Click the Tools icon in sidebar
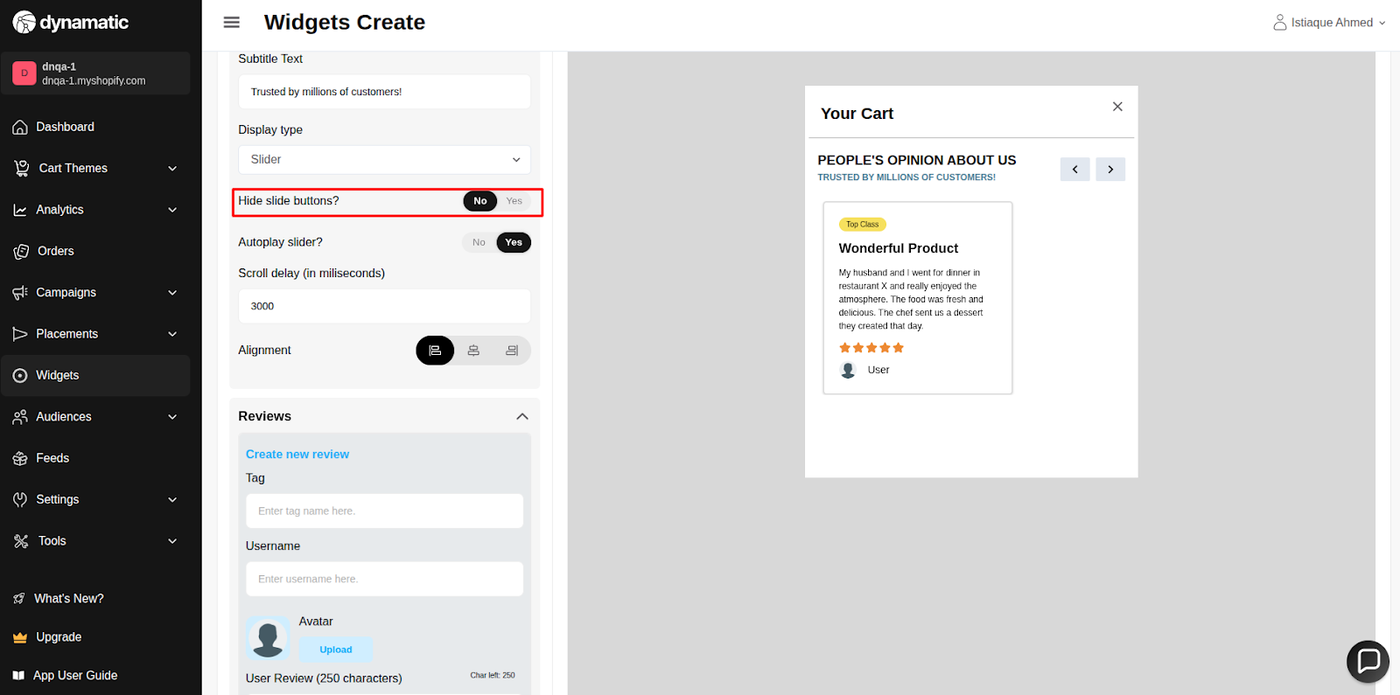Screen dimensions: 1400x695 tap(20, 541)
